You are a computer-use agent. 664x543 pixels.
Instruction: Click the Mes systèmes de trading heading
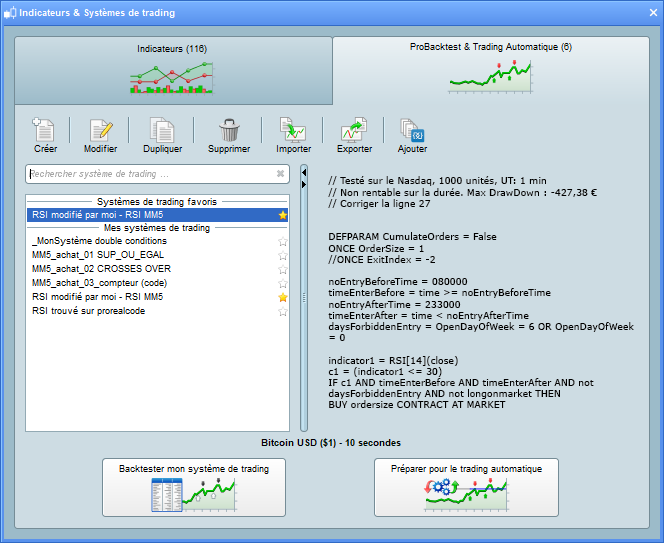pyautogui.click(x=157, y=228)
